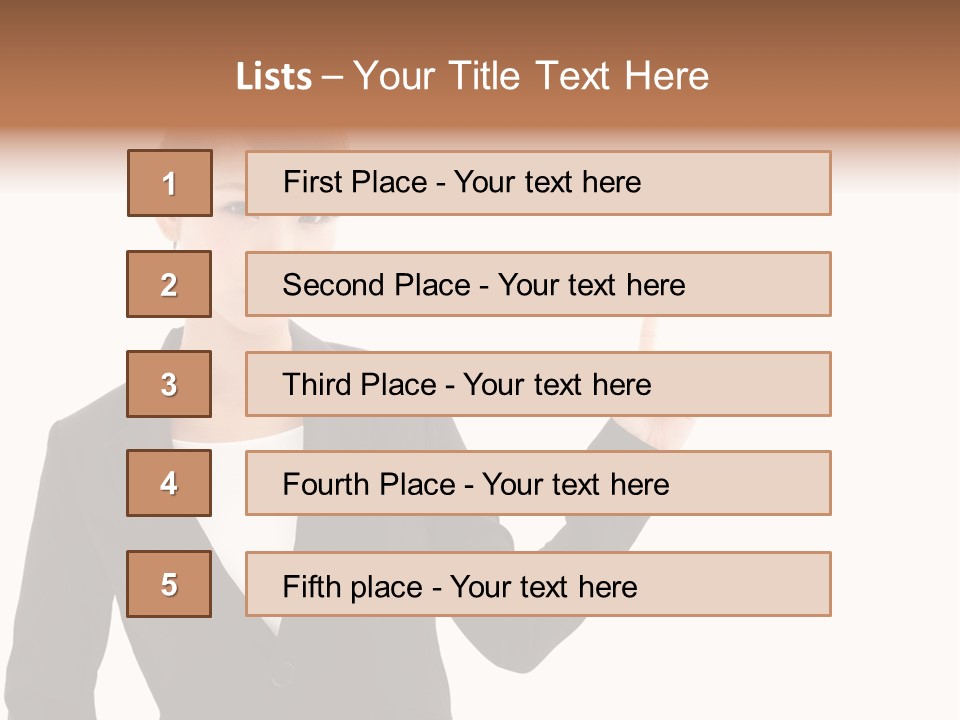960x720 pixels.
Task: Select the number 3 box
Action: 169,384
